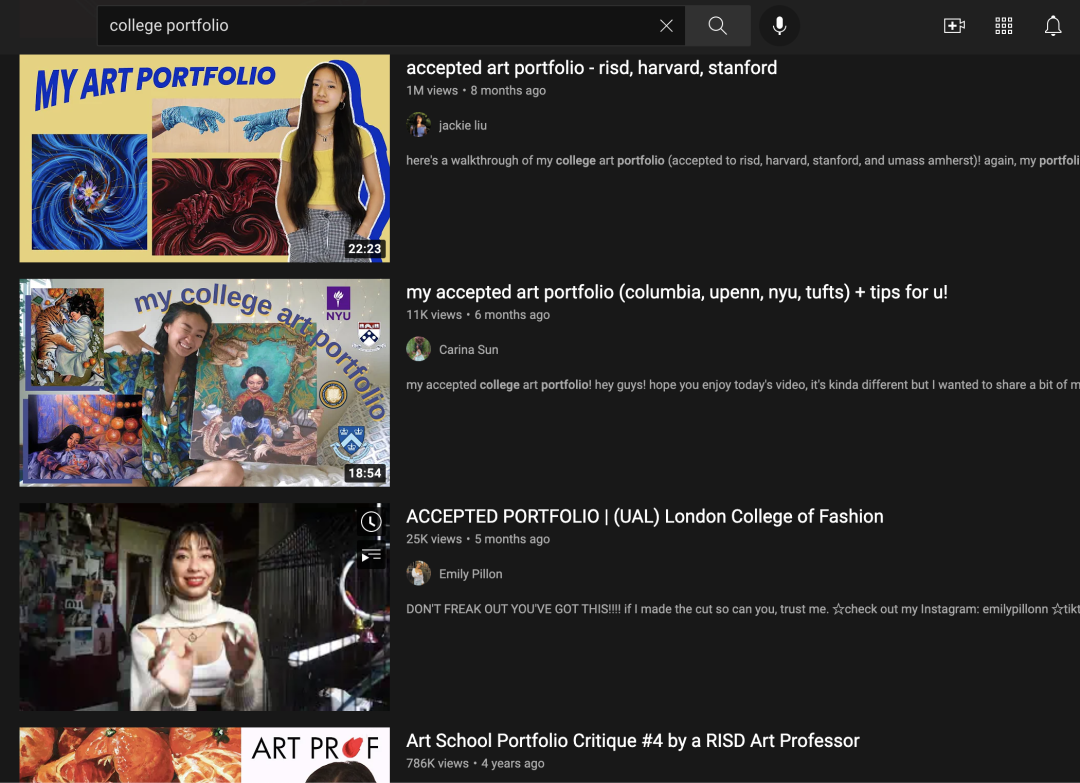Start voice search with microphone icon

point(779,26)
